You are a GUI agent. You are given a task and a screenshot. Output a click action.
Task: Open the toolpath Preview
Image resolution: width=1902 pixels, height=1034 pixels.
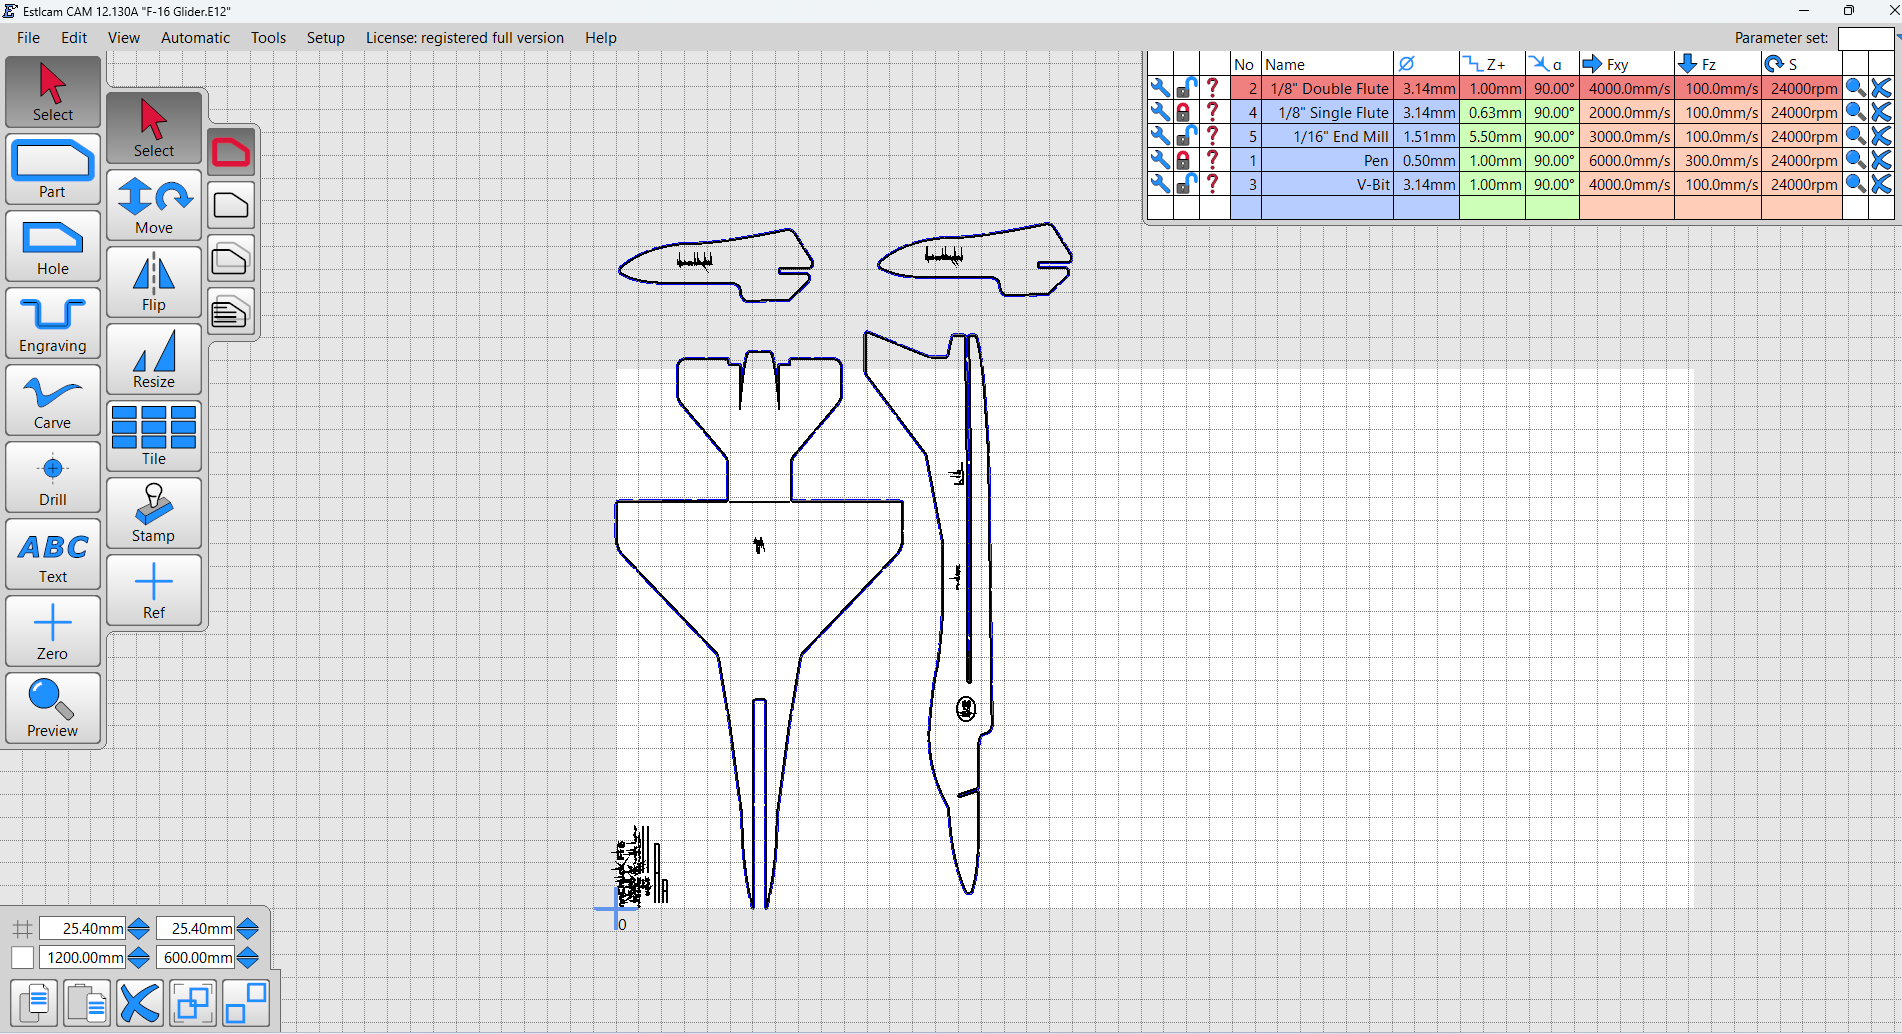53,708
